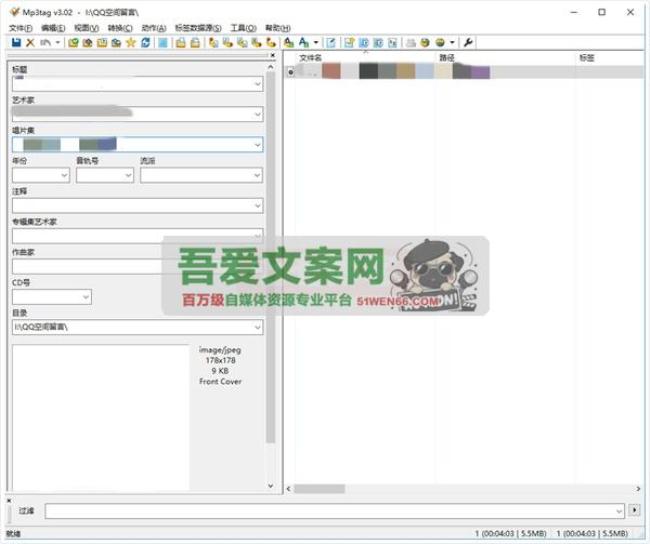Viewport: 650px width, 544px height.
Task: Click the cover art preview box
Action: (x=101, y=418)
